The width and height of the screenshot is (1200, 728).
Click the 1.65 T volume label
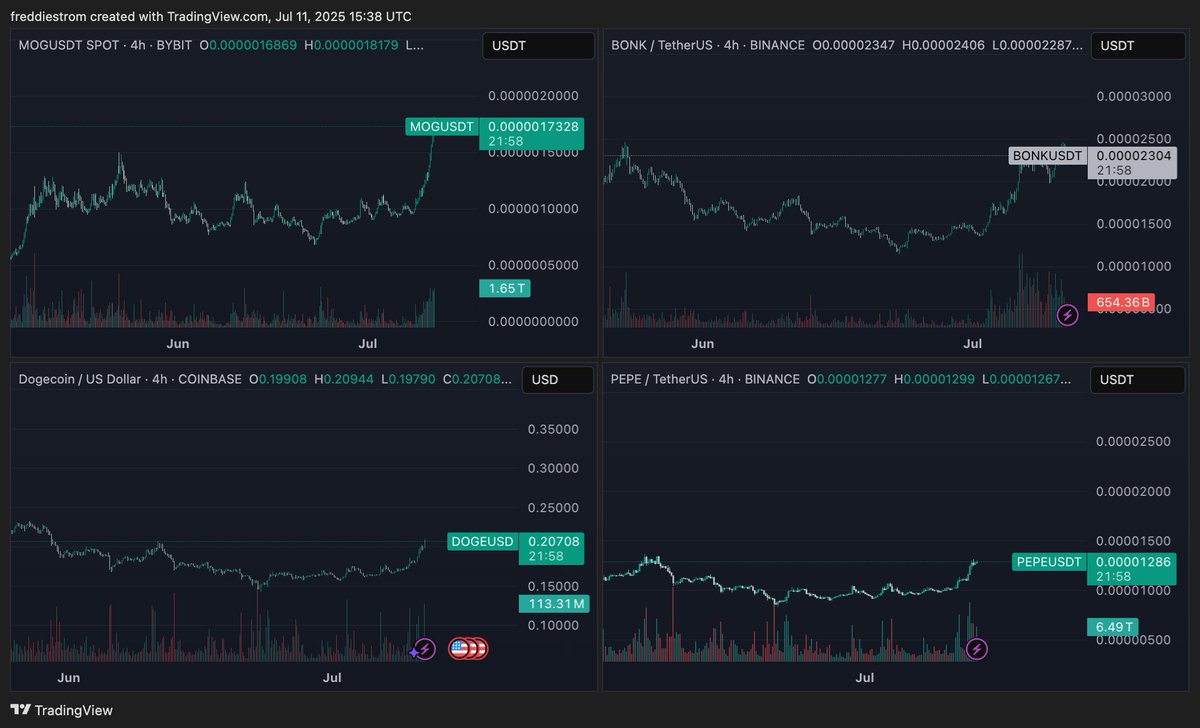(x=505, y=289)
